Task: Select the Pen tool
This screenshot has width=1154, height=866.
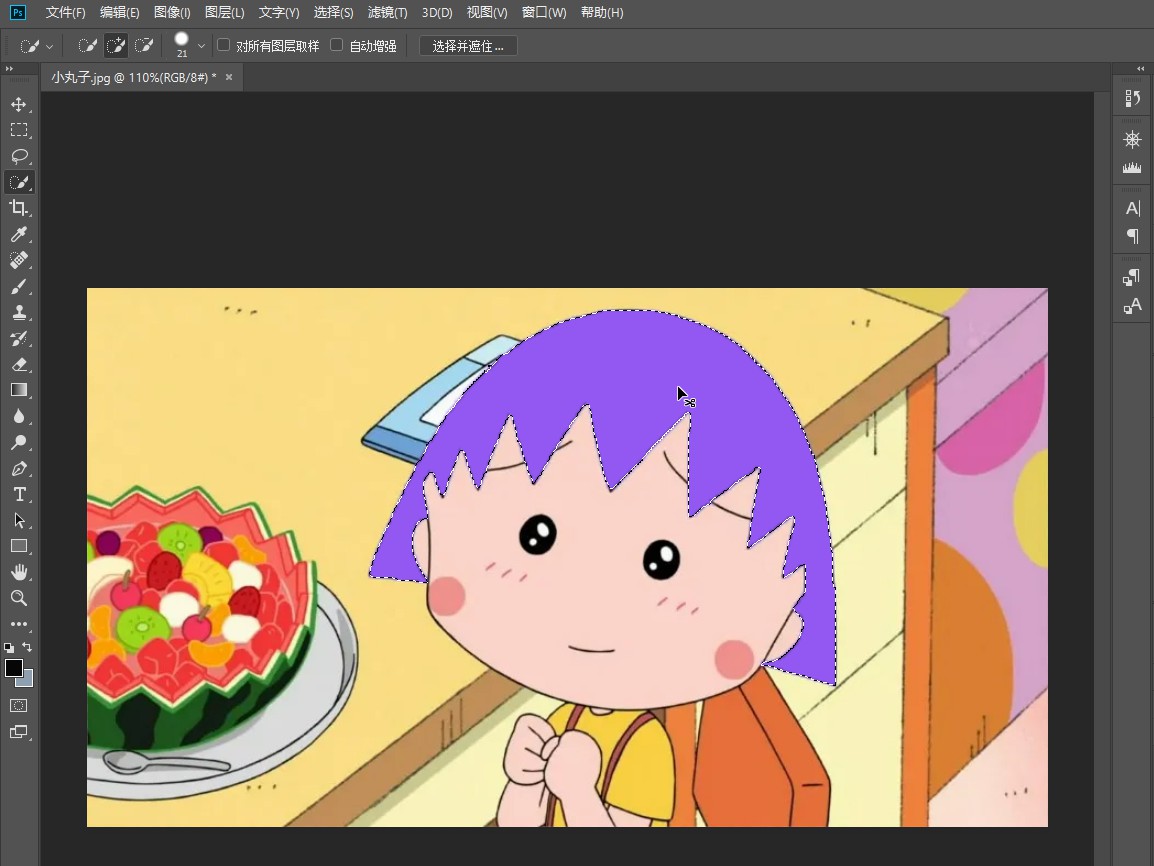Action: pyautogui.click(x=19, y=469)
